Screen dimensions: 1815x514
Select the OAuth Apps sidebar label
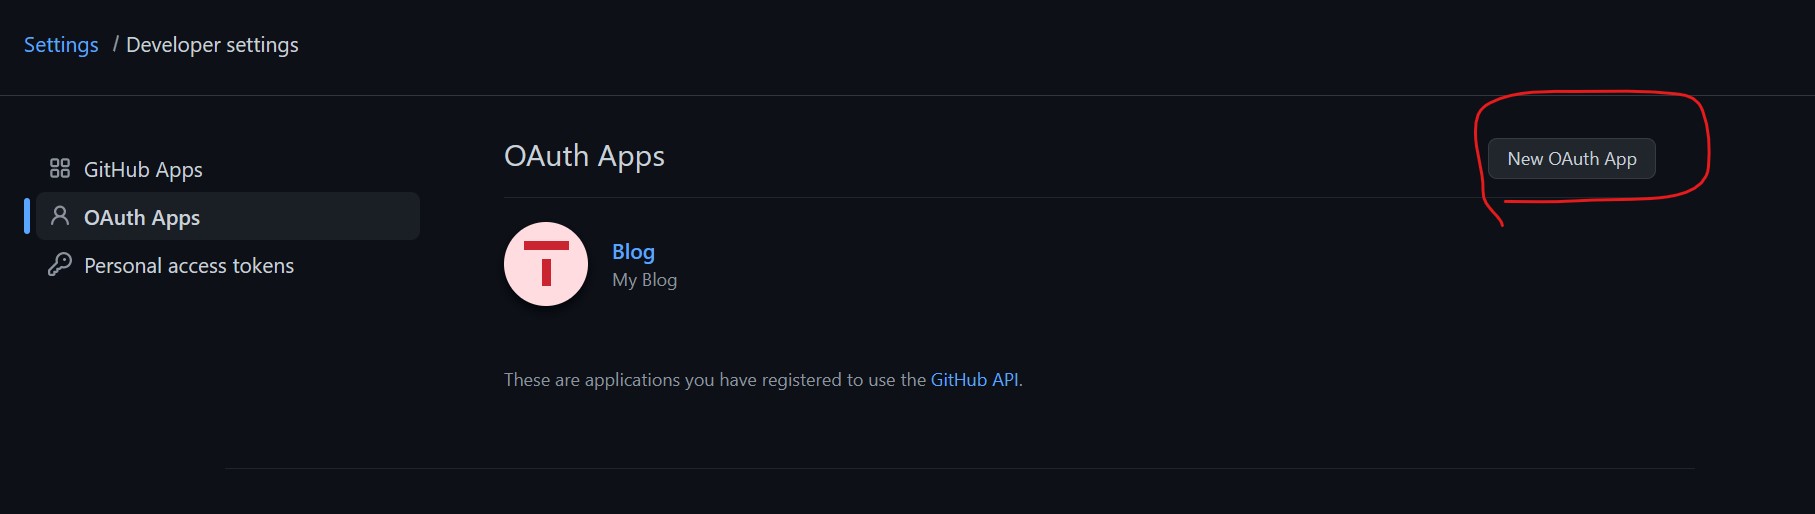click(142, 217)
